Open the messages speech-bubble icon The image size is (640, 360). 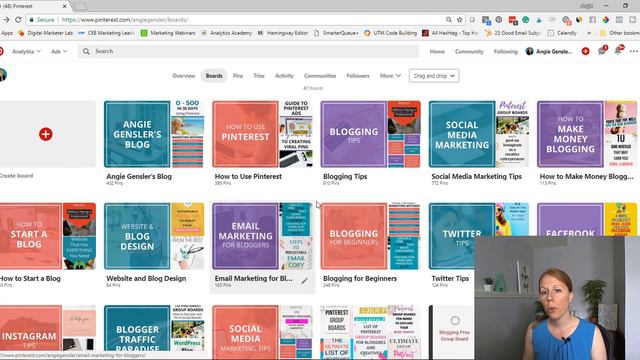pos(602,51)
